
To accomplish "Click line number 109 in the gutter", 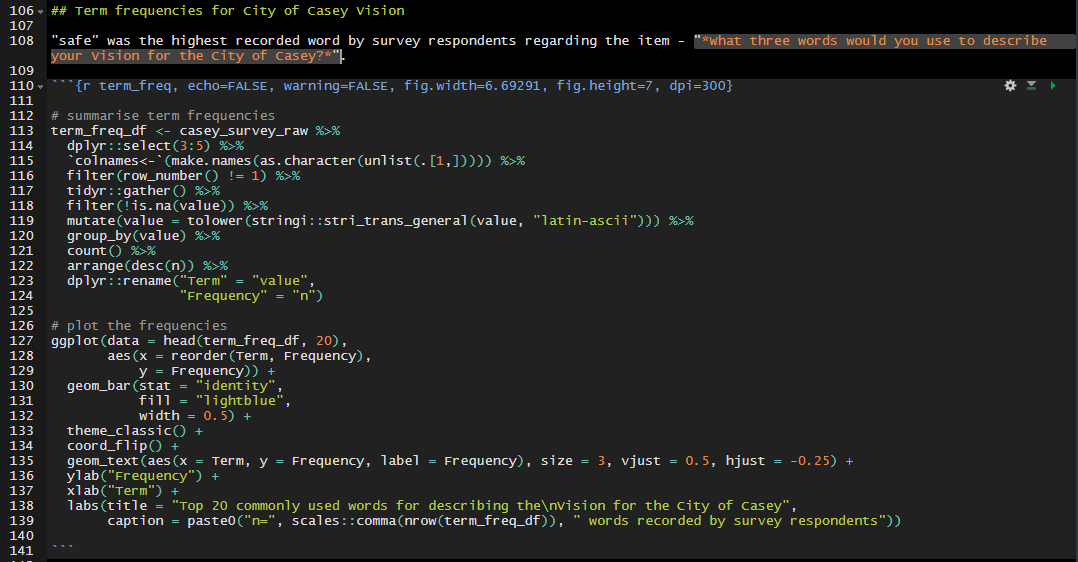I will pos(21,71).
